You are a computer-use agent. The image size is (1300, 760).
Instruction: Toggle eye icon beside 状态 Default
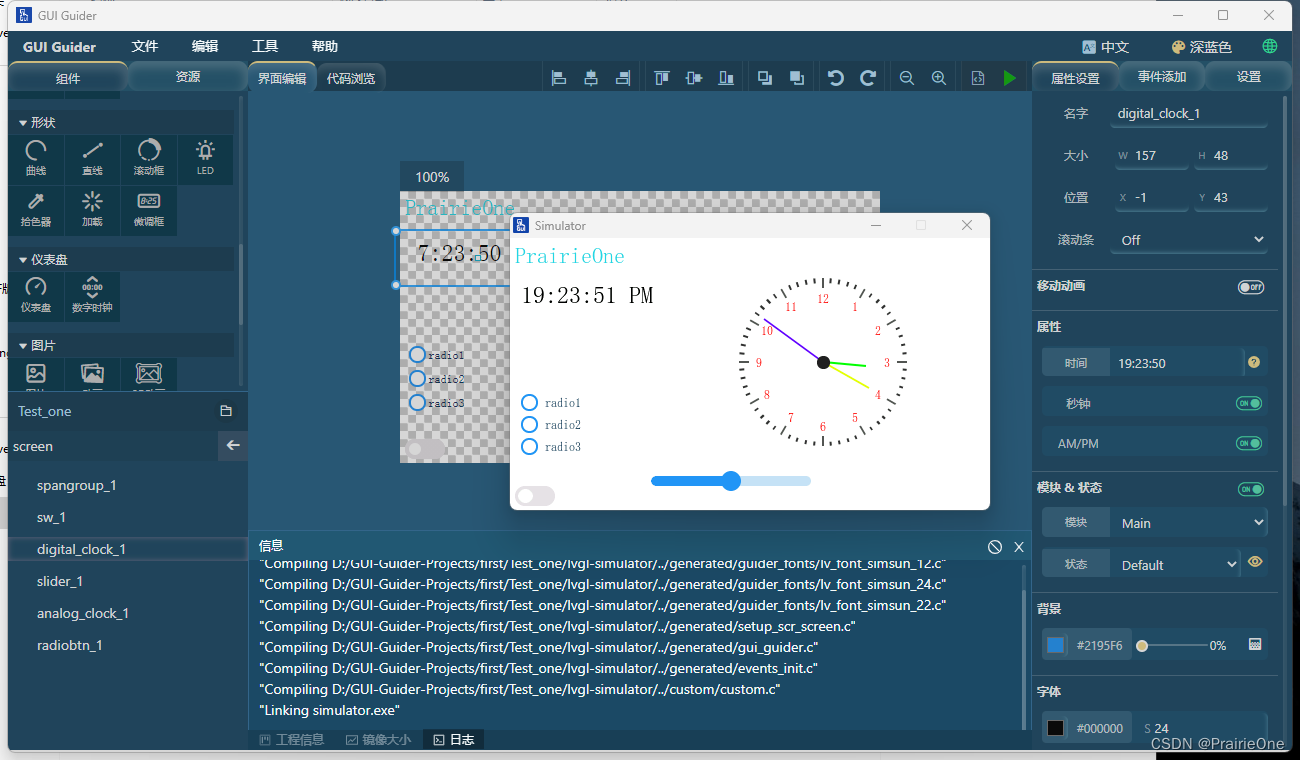[x=1255, y=562]
